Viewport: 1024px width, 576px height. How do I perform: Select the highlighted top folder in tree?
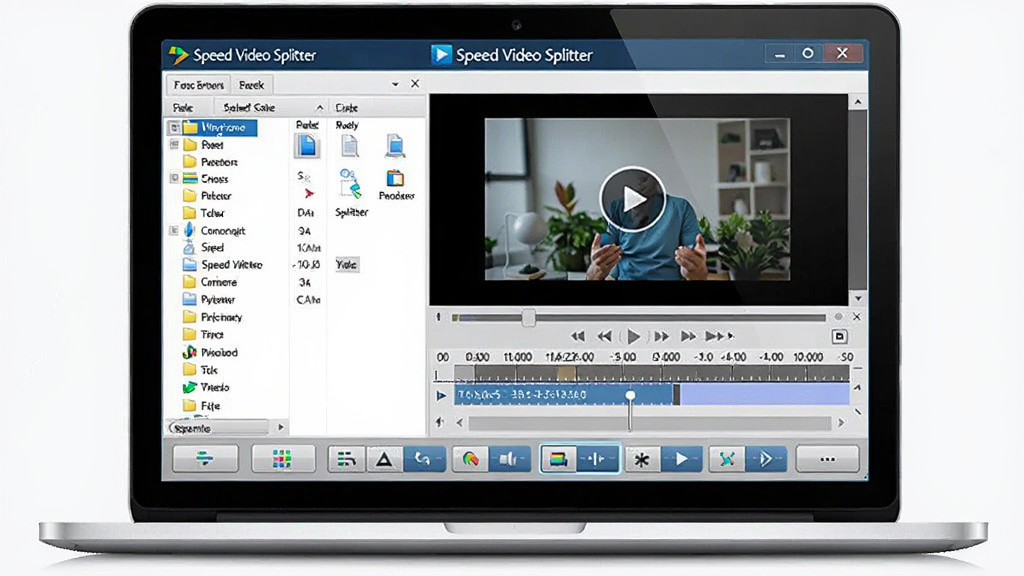coord(219,127)
